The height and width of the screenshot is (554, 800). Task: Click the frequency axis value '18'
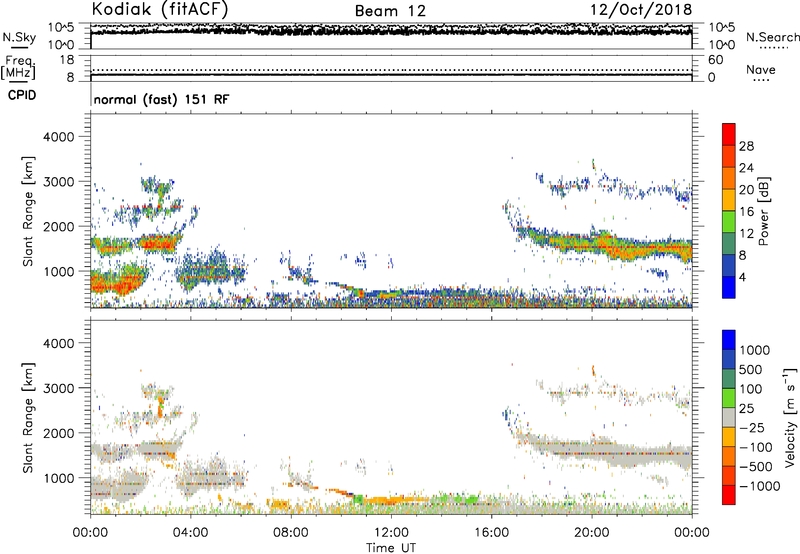pyautogui.click(x=67, y=60)
